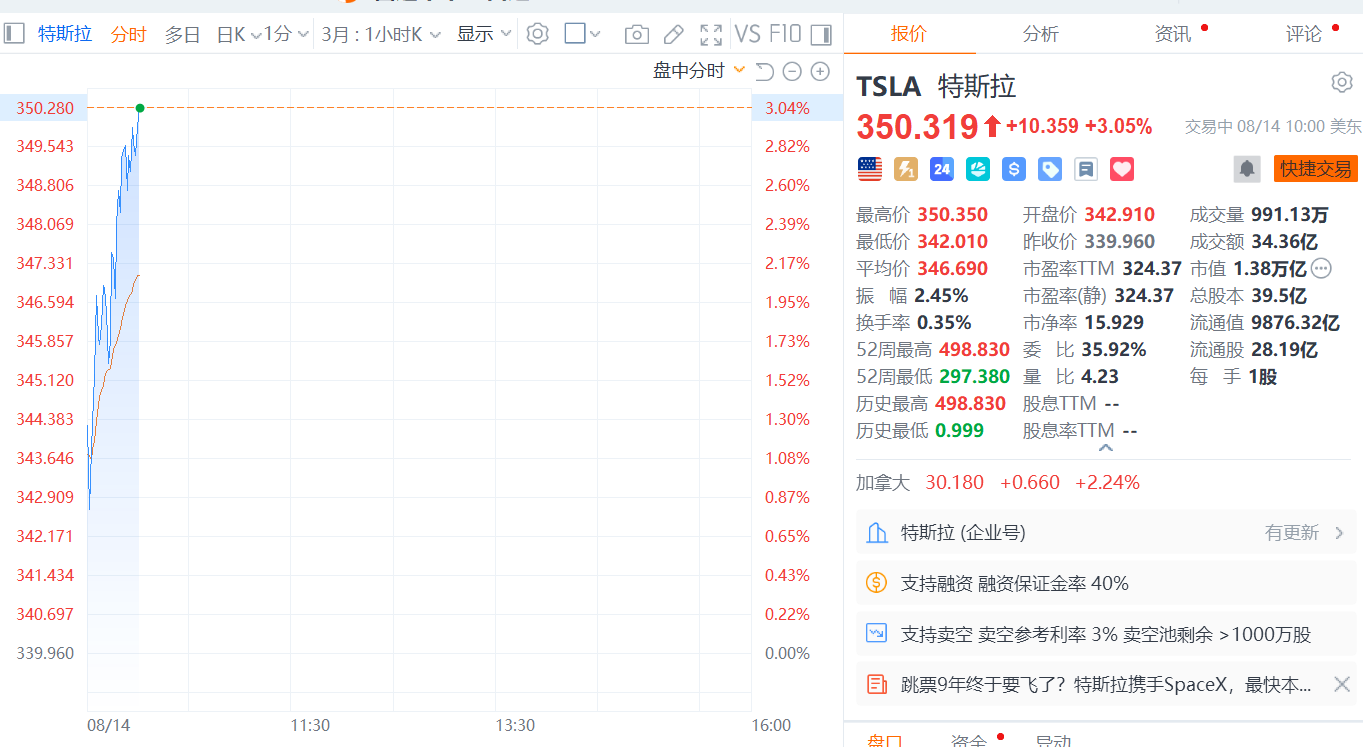Click the 特斯拉 stock name in toolbar

[65, 34]
